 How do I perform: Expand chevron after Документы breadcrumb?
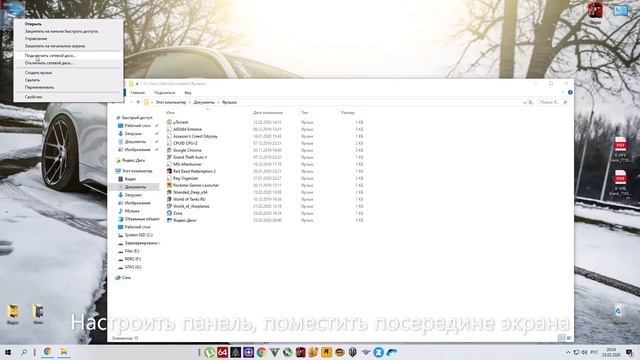click(218, 102)
